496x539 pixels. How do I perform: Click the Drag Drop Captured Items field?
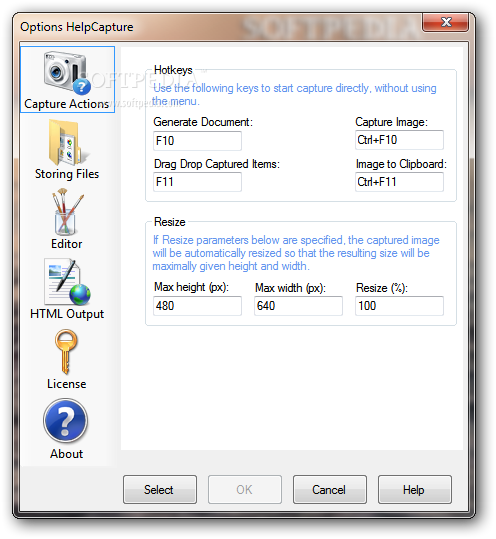pos(197,182)
